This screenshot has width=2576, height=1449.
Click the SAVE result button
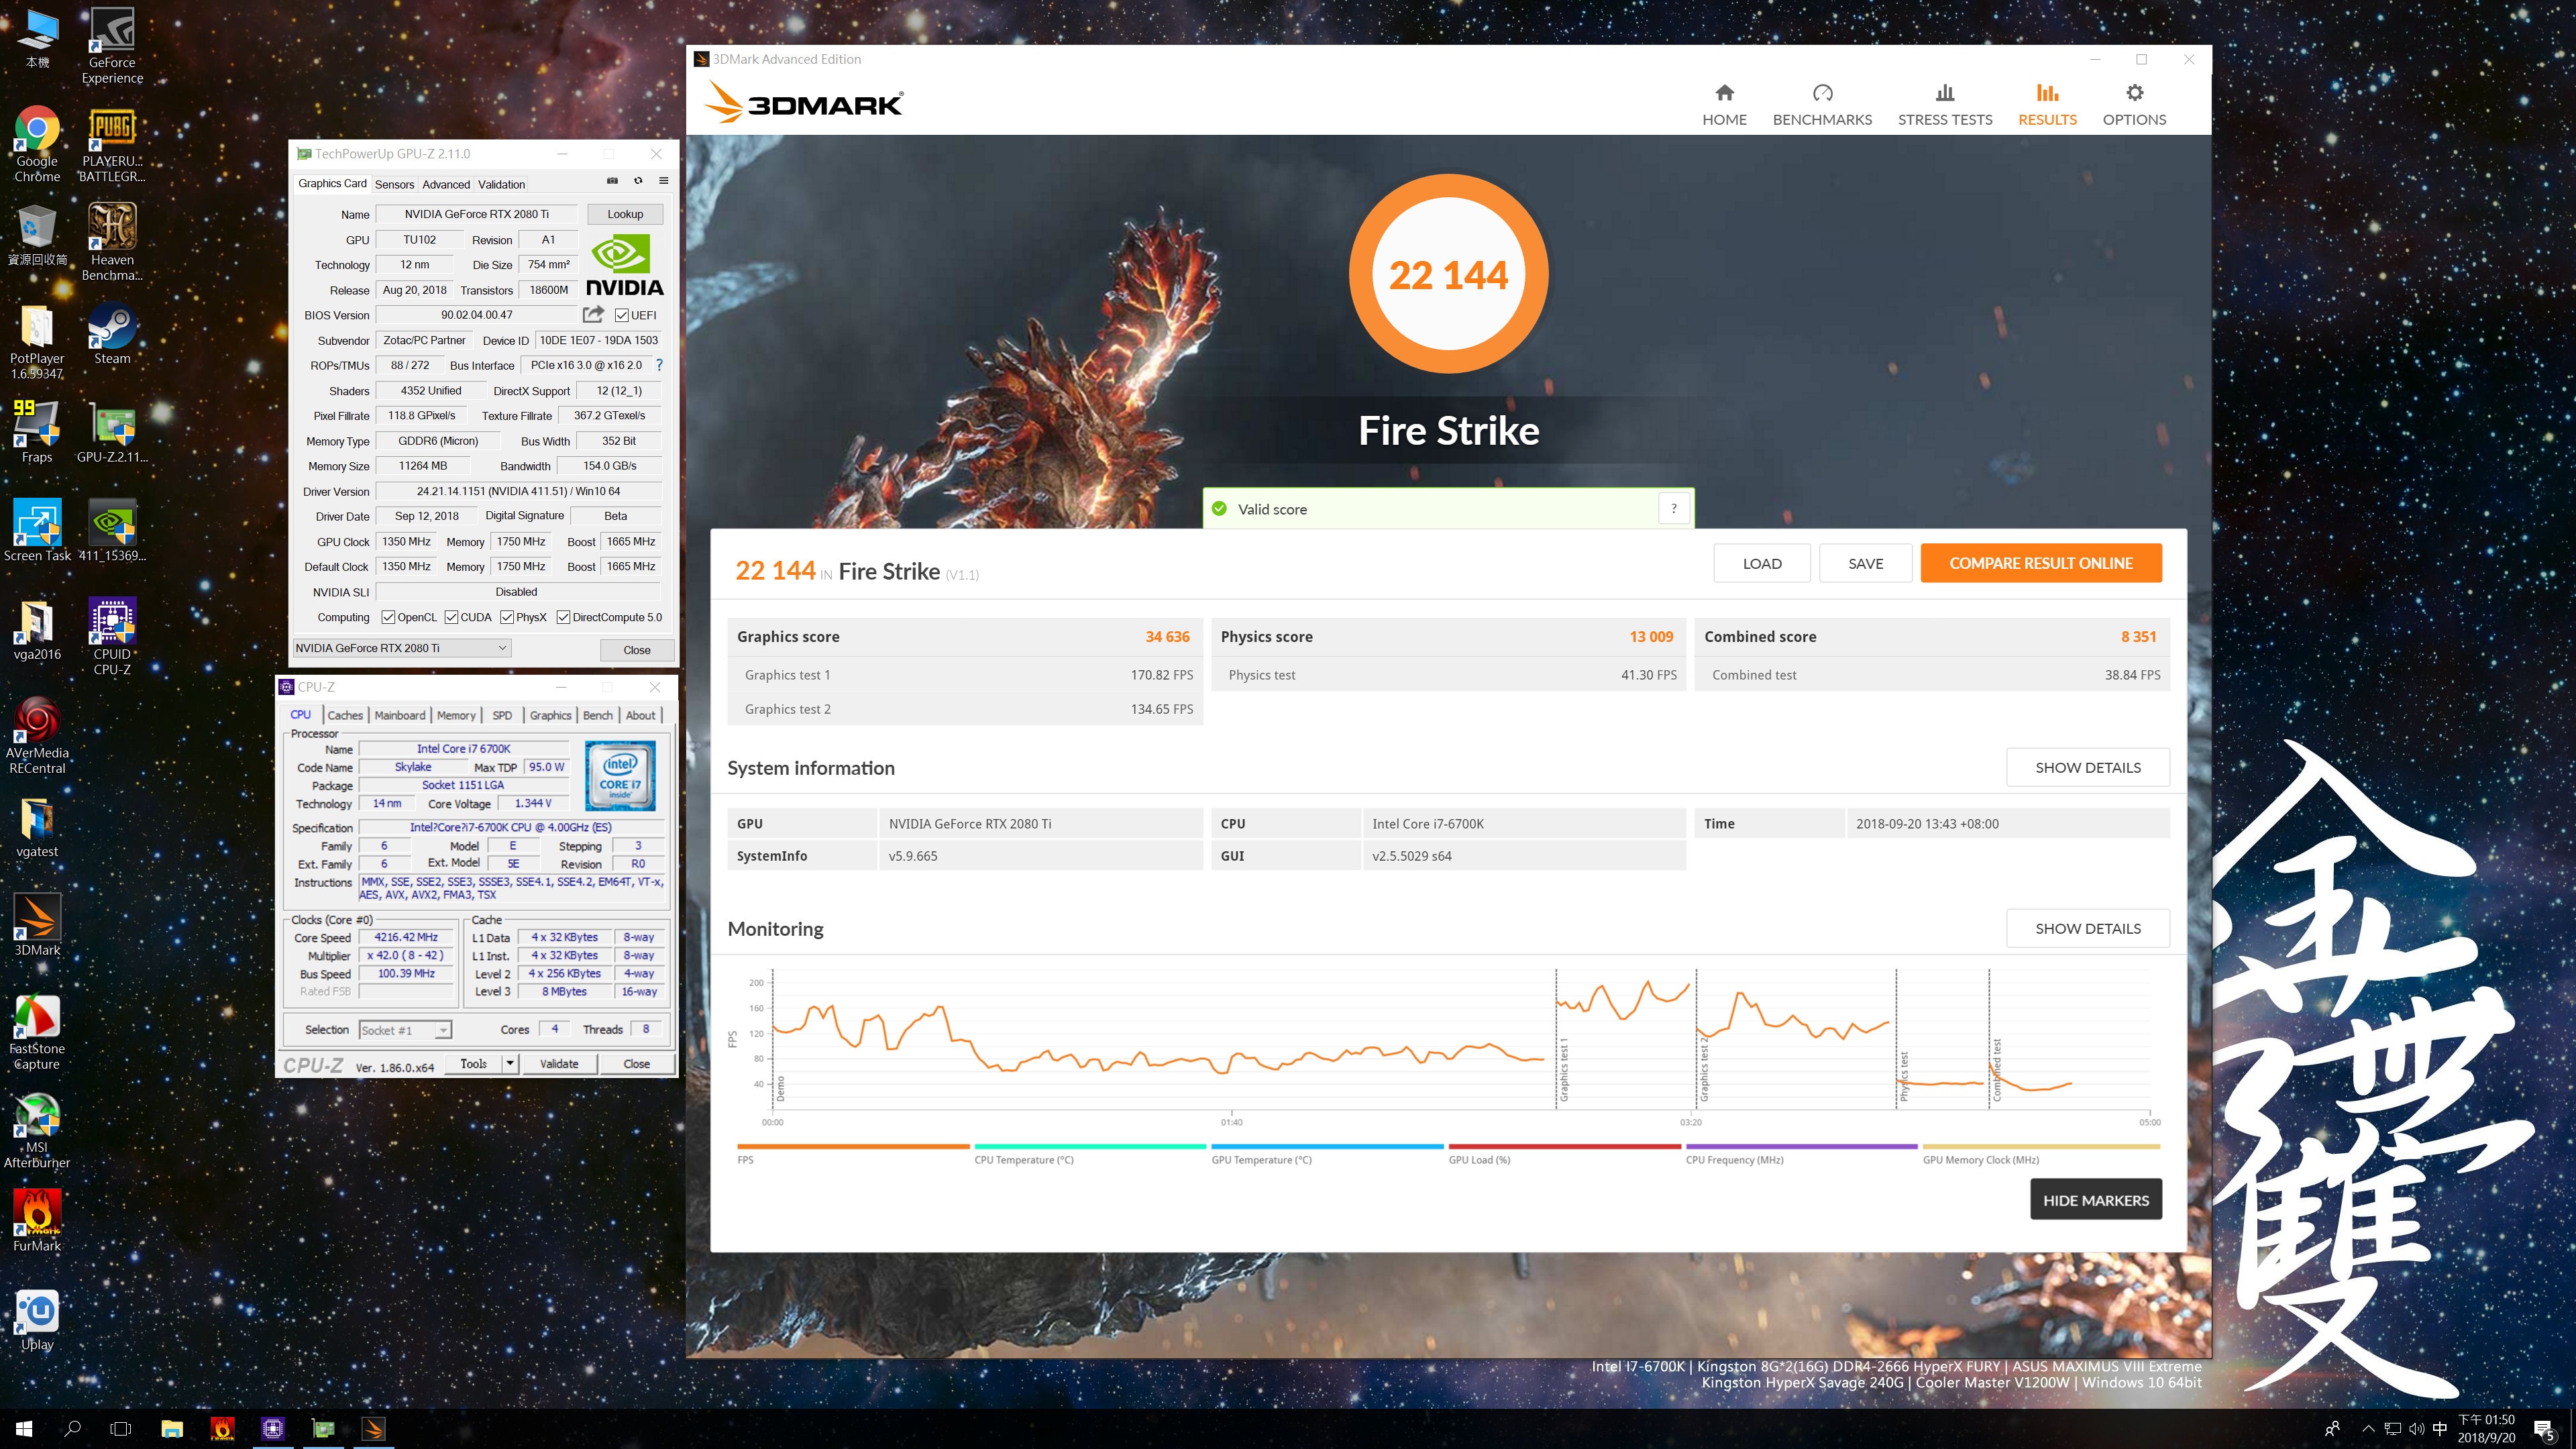click(x=1866, y=563)
